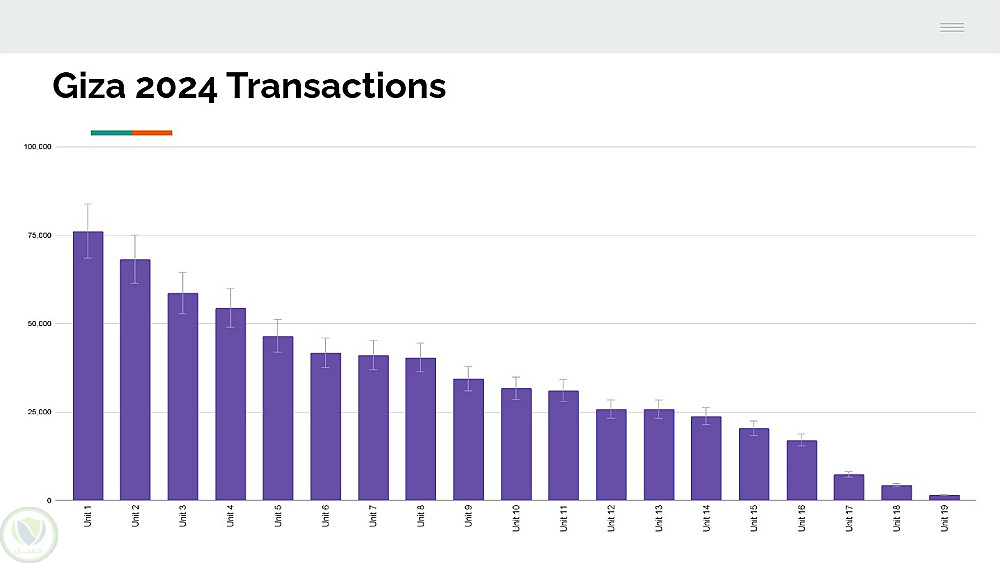
Task: Click the Unit 3 axis label
Action: pos(183,517)
